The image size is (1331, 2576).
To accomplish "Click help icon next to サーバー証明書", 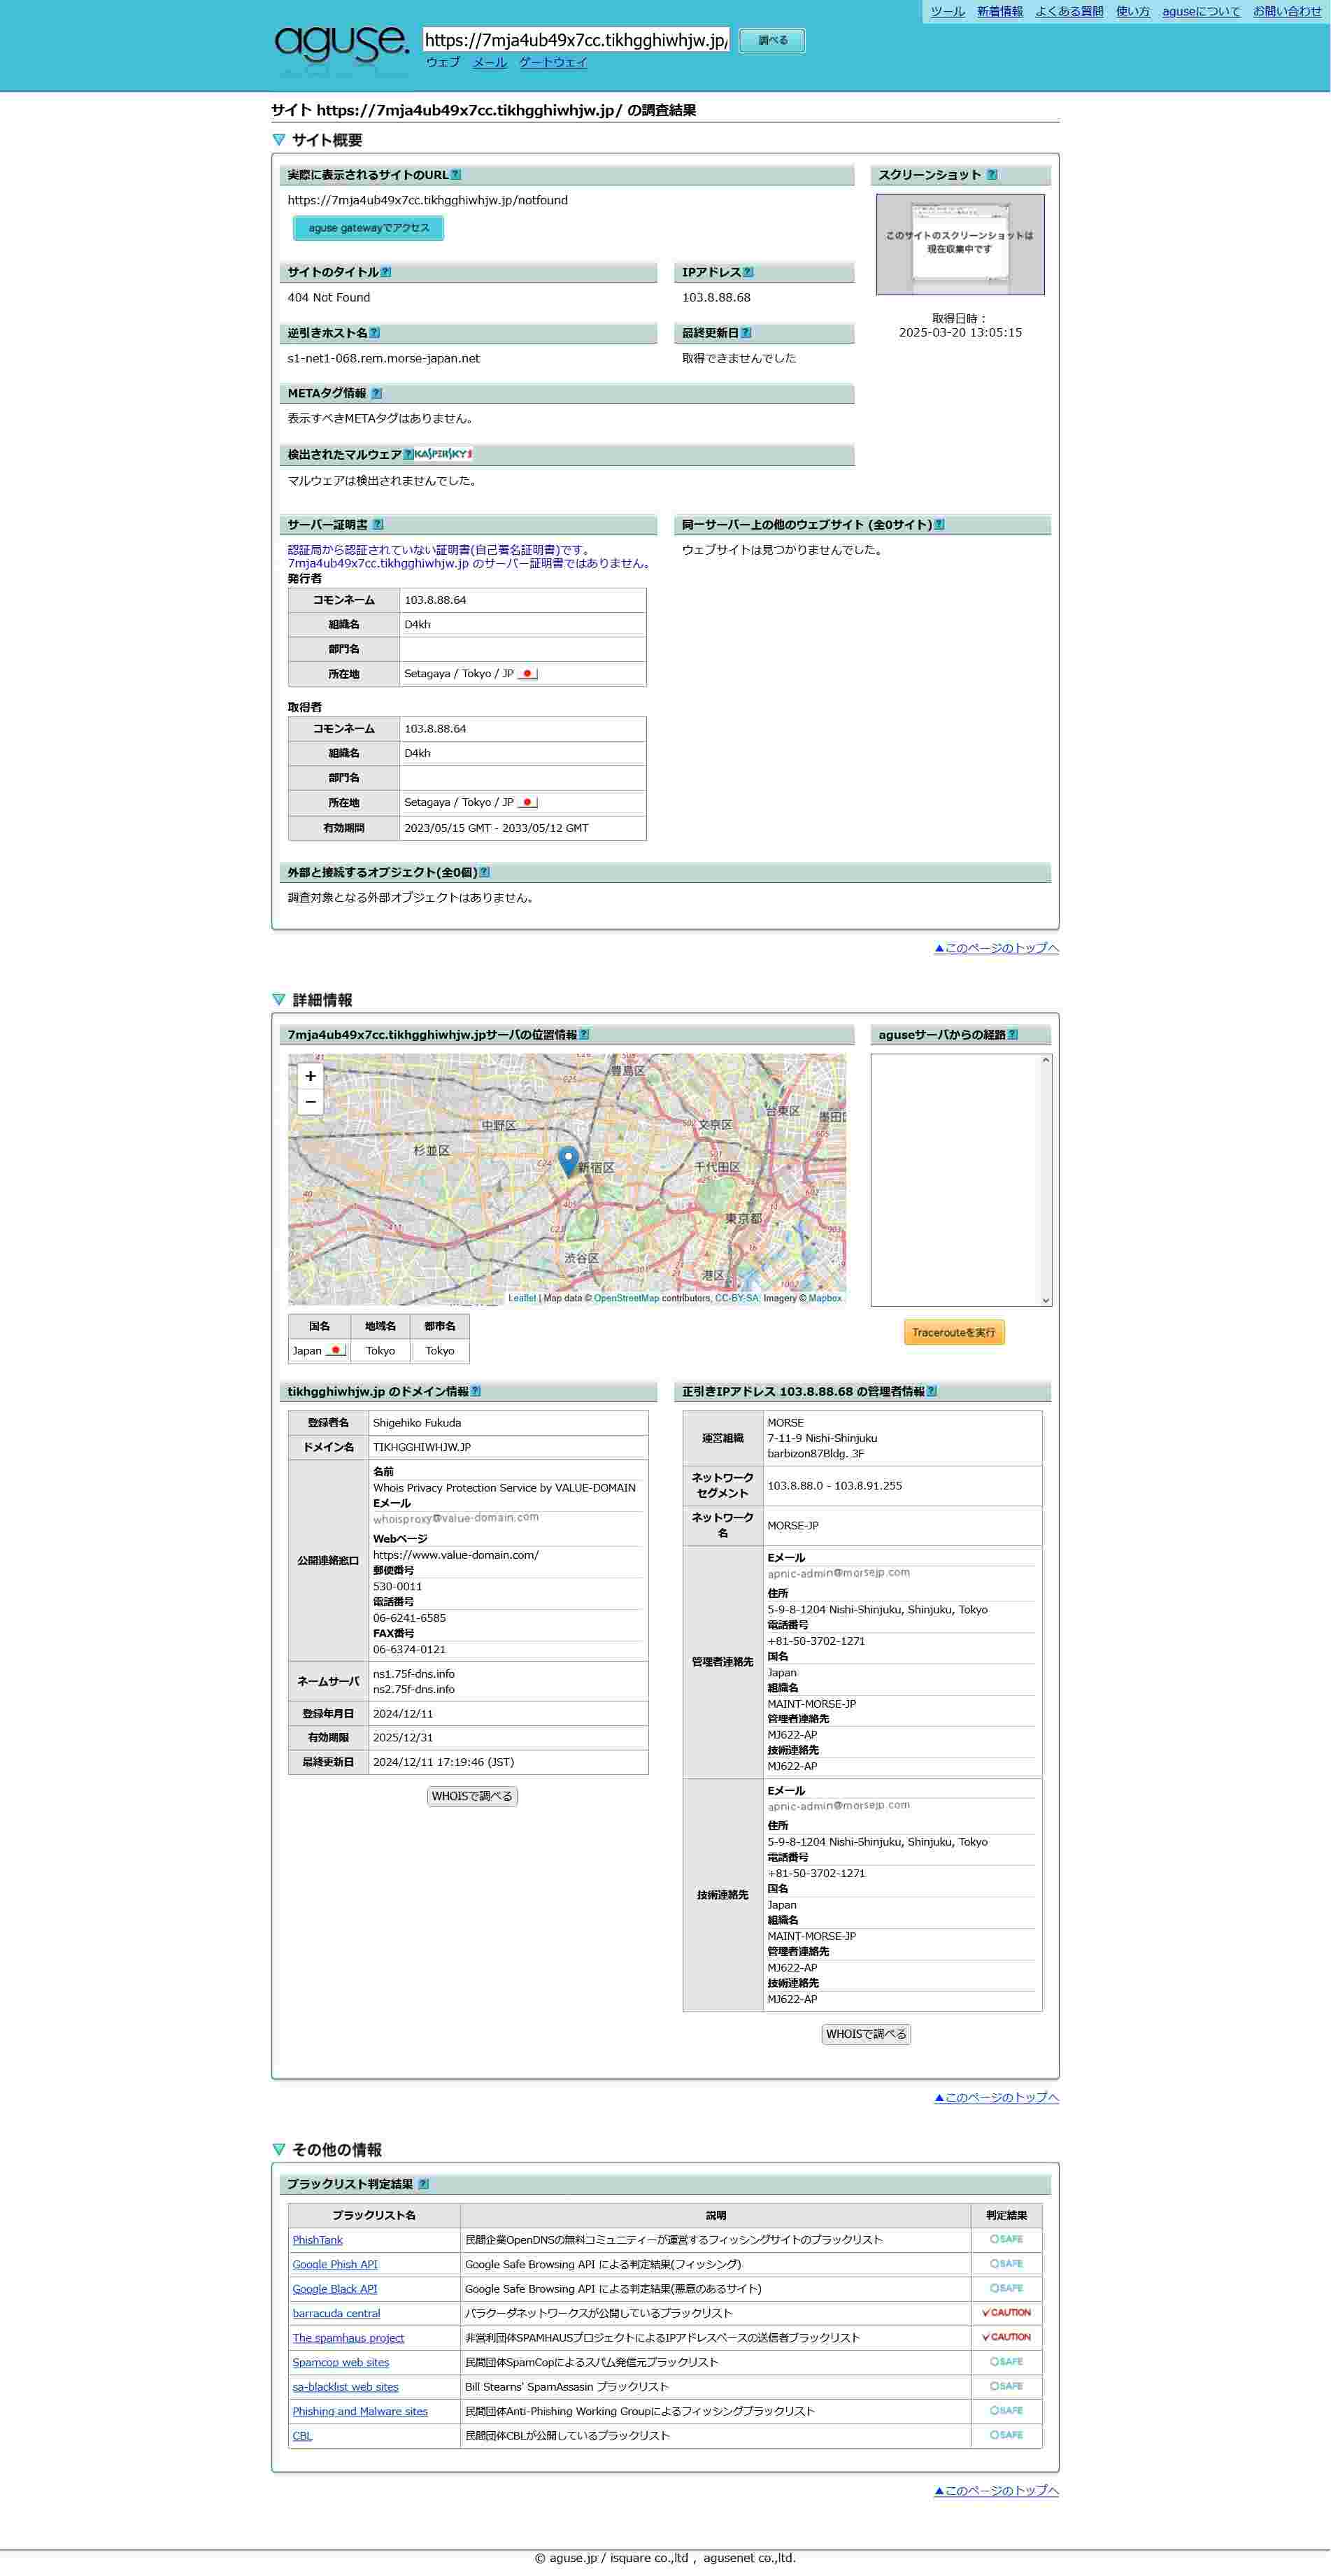I will 378,524.
